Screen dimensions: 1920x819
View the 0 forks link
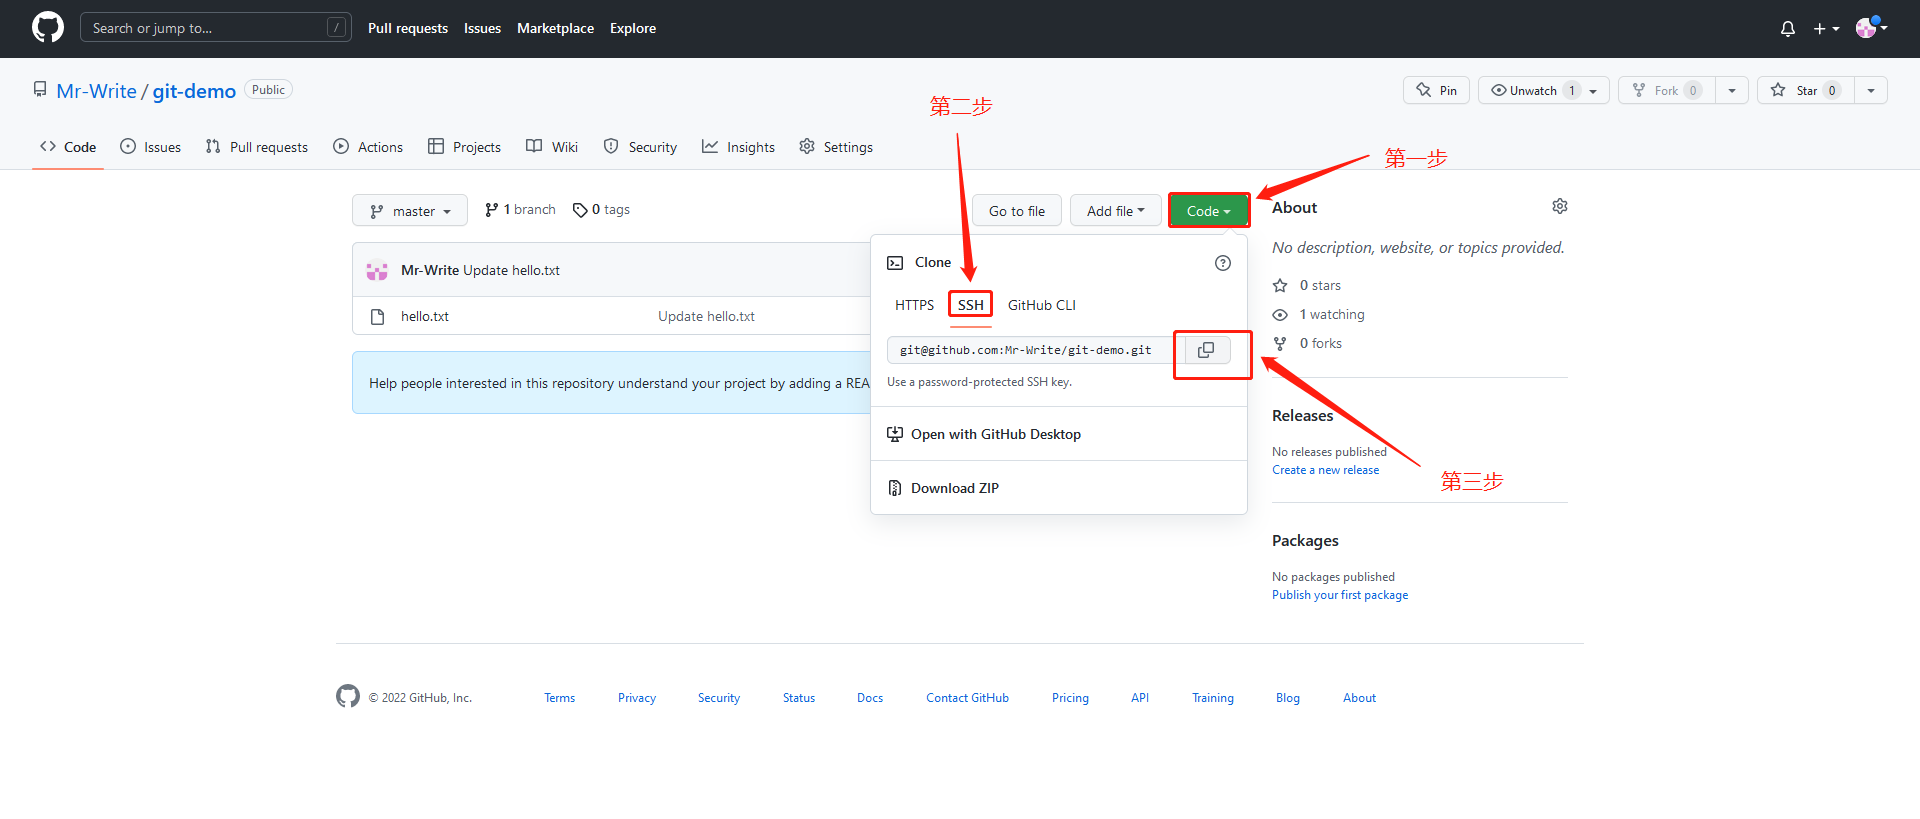pyautogui.click(x=1307, y=344)
